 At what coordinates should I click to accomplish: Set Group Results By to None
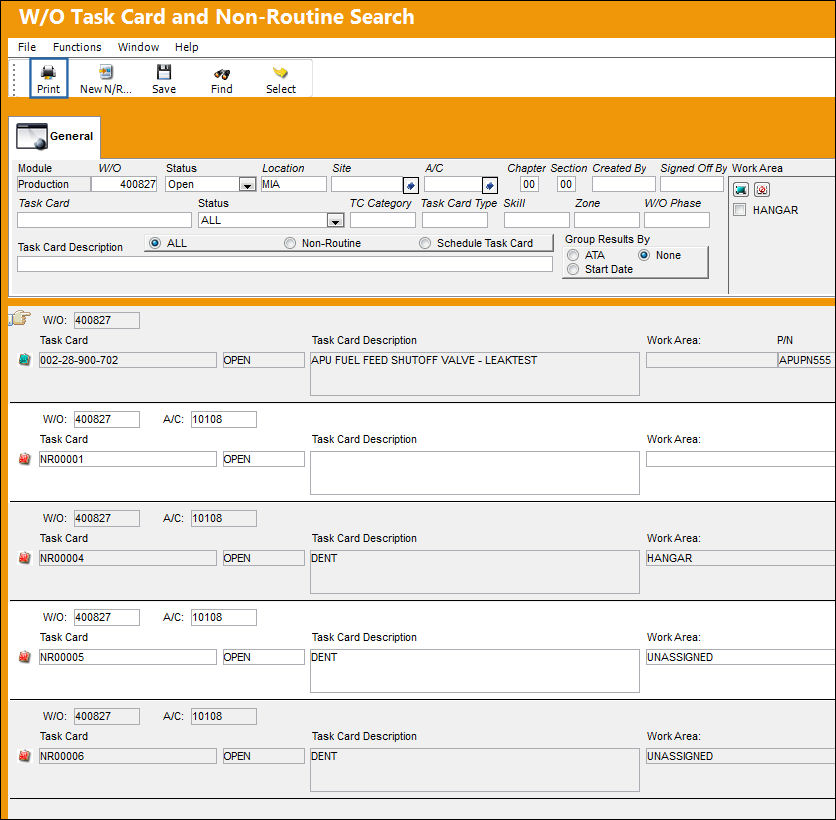tap(644, 255)
